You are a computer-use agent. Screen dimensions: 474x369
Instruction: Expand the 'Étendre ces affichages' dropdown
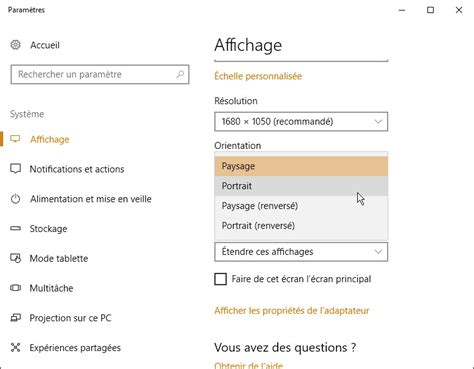(301, 252)
